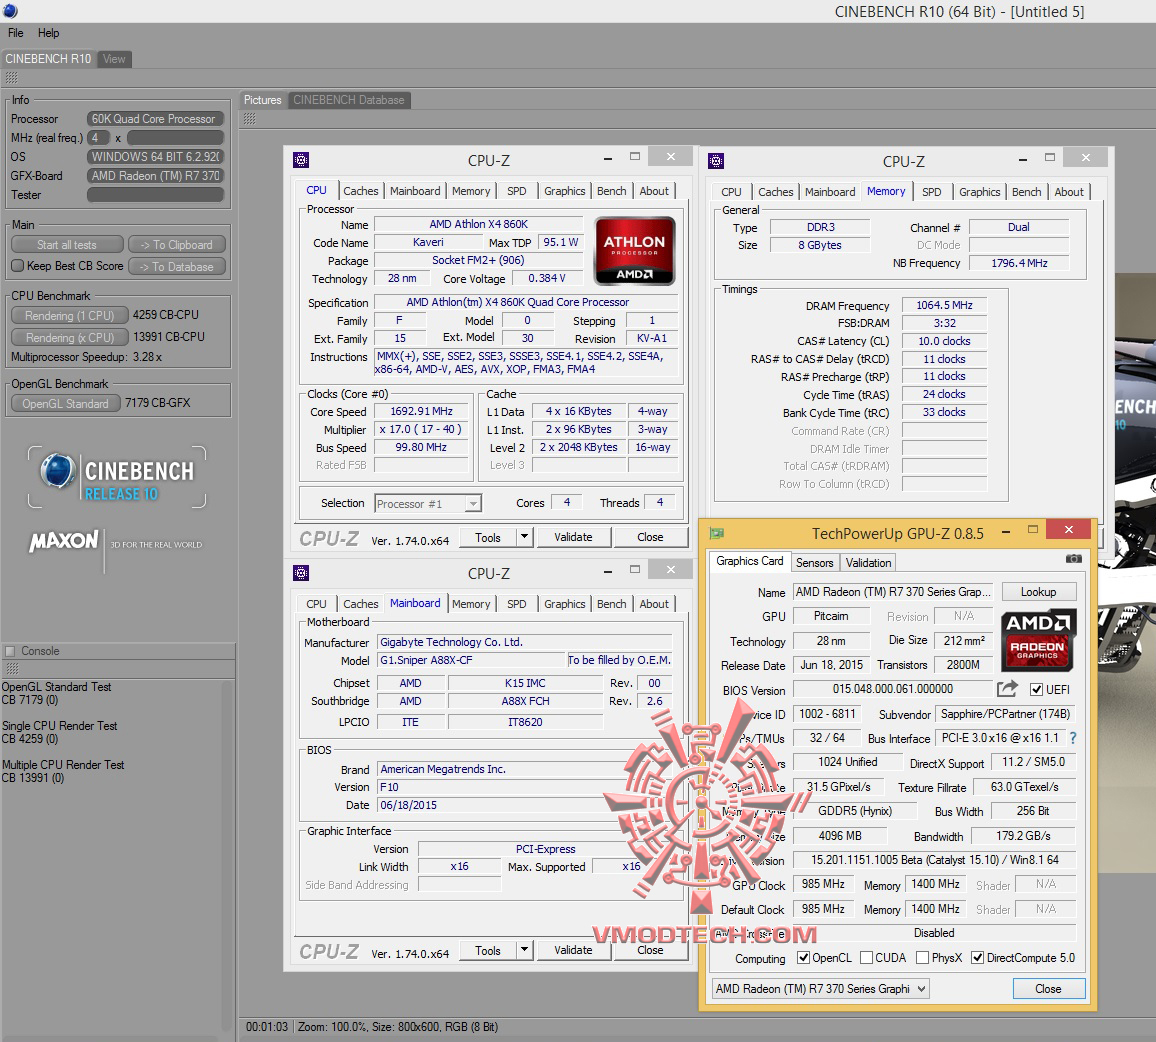Switch to the Sensors tab in GPU-Z

pos(814,563)
